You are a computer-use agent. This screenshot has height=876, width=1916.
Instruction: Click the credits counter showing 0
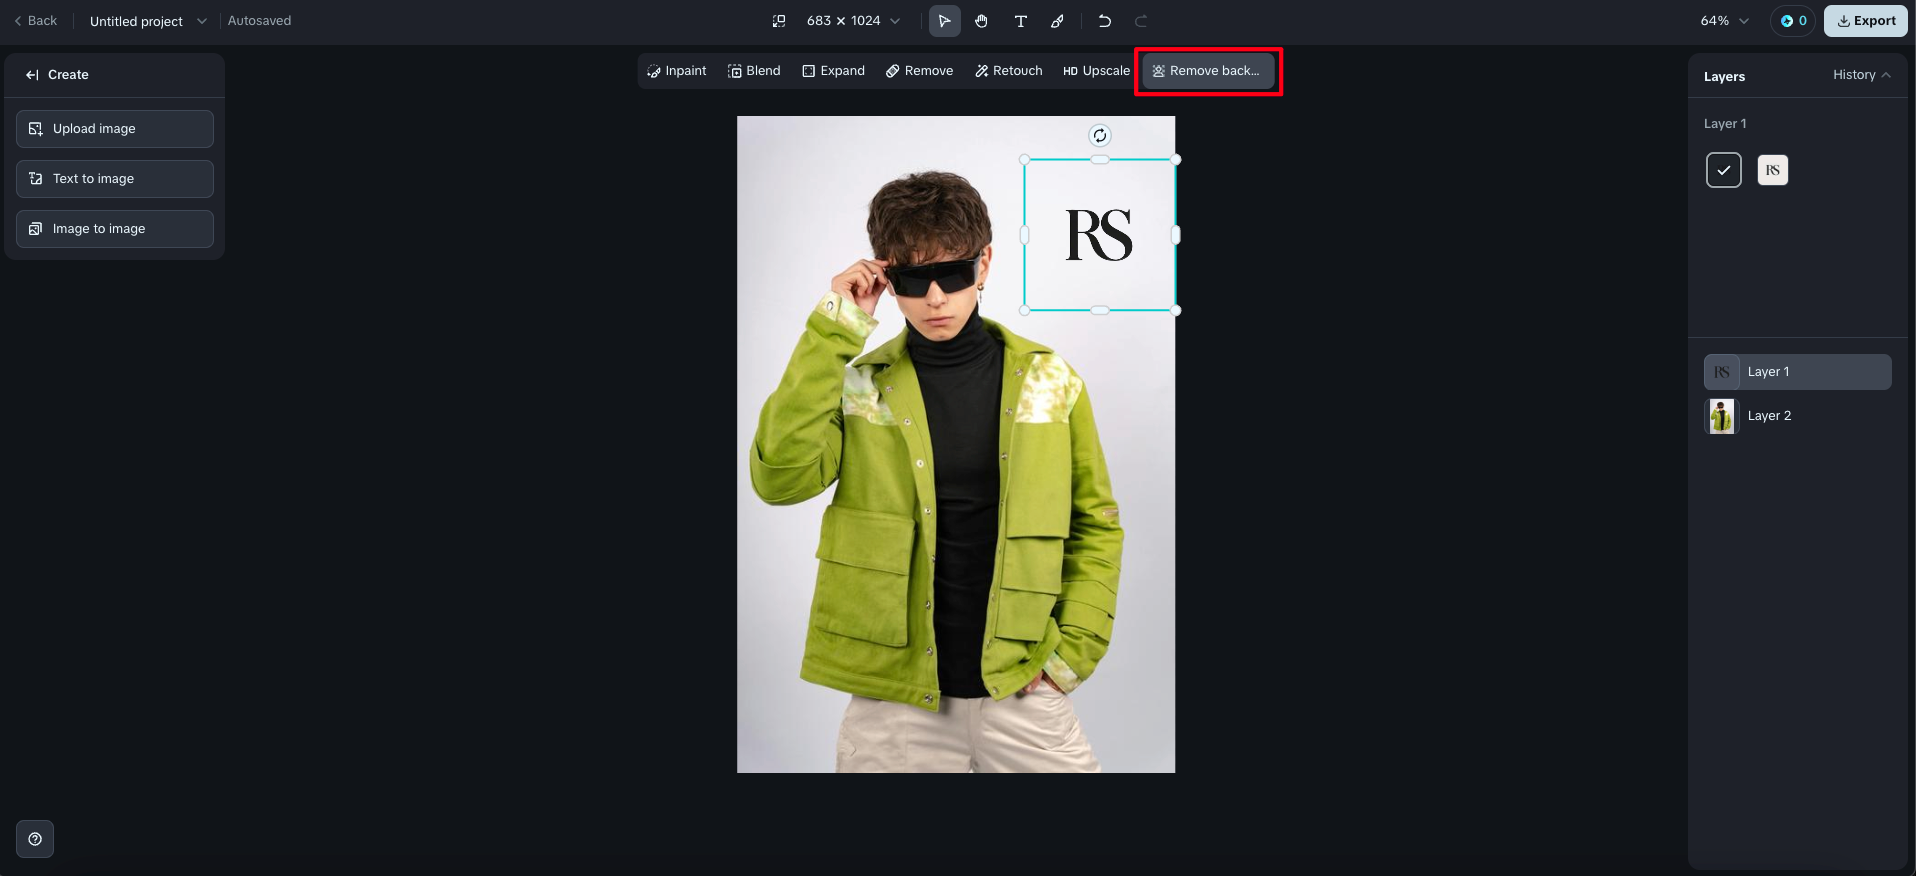pos(1793,21)
